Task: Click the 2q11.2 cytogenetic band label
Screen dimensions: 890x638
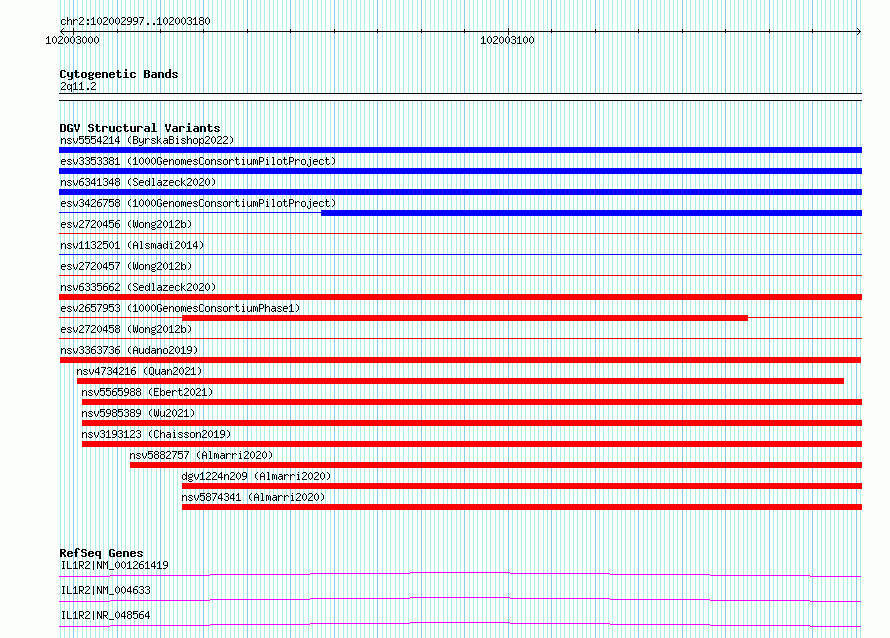Action: (78, 86)
